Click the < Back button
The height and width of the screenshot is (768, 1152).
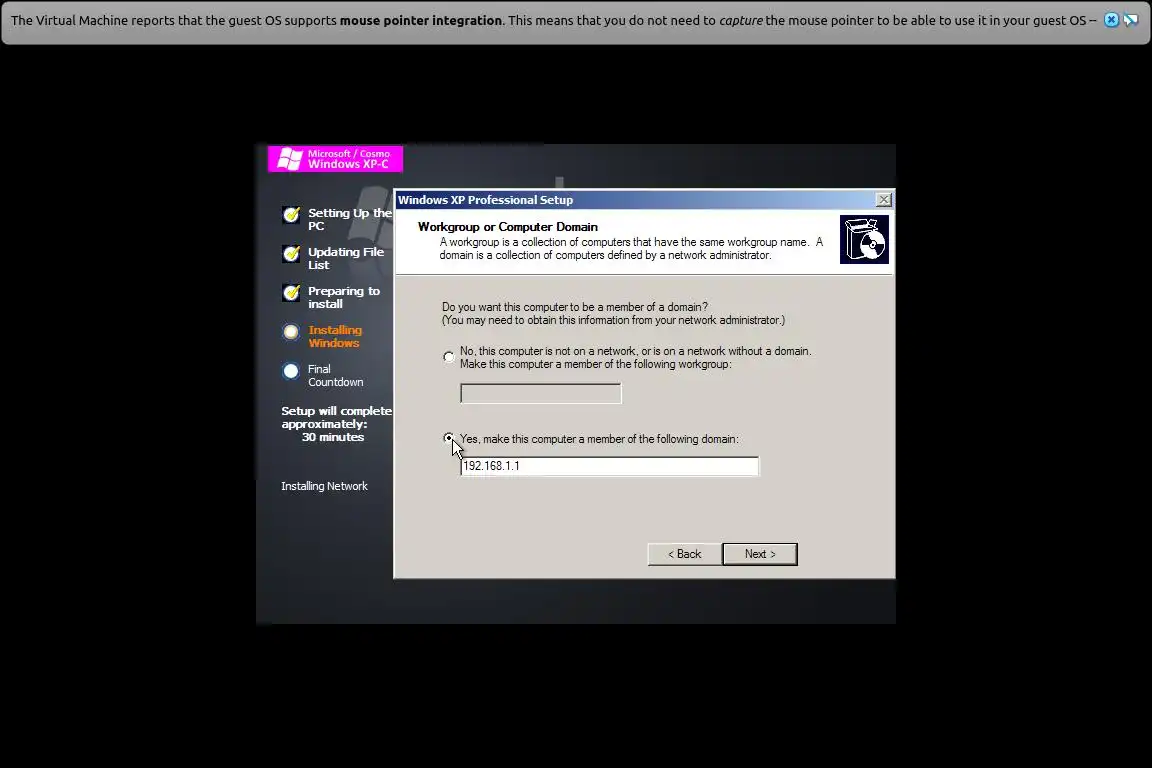click(x=684, y=554)
